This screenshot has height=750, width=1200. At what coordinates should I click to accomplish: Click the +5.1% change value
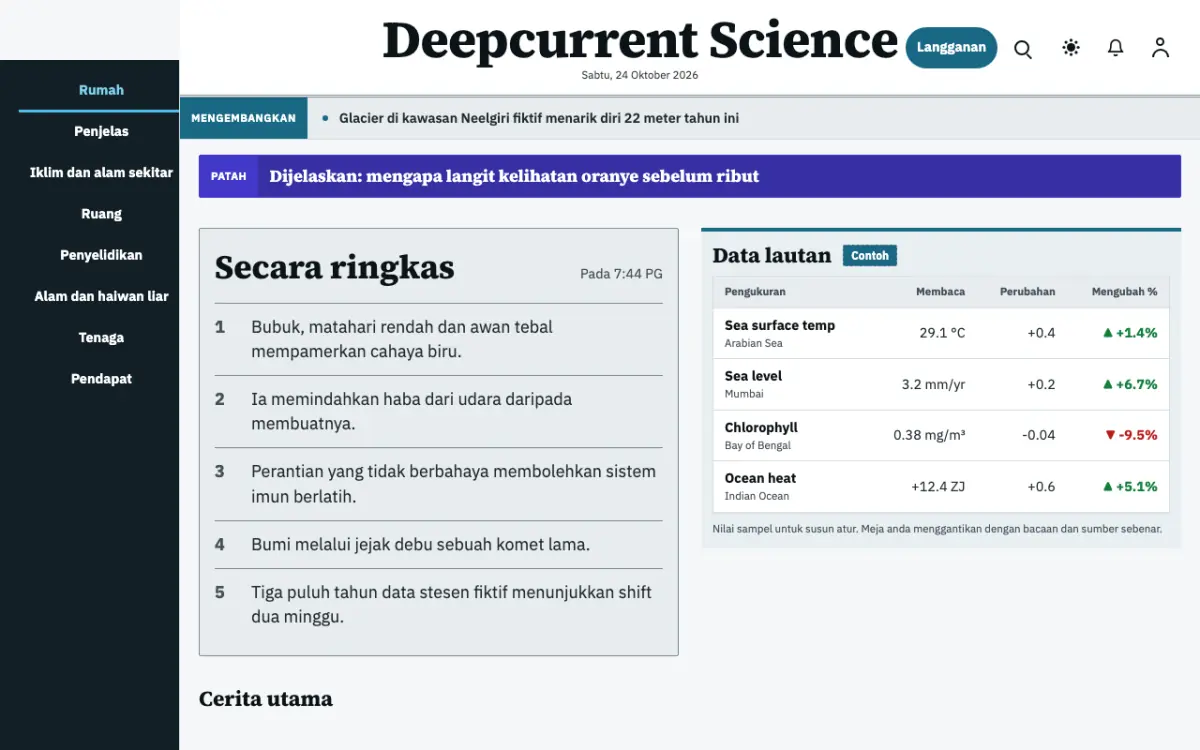(1130, 486)
